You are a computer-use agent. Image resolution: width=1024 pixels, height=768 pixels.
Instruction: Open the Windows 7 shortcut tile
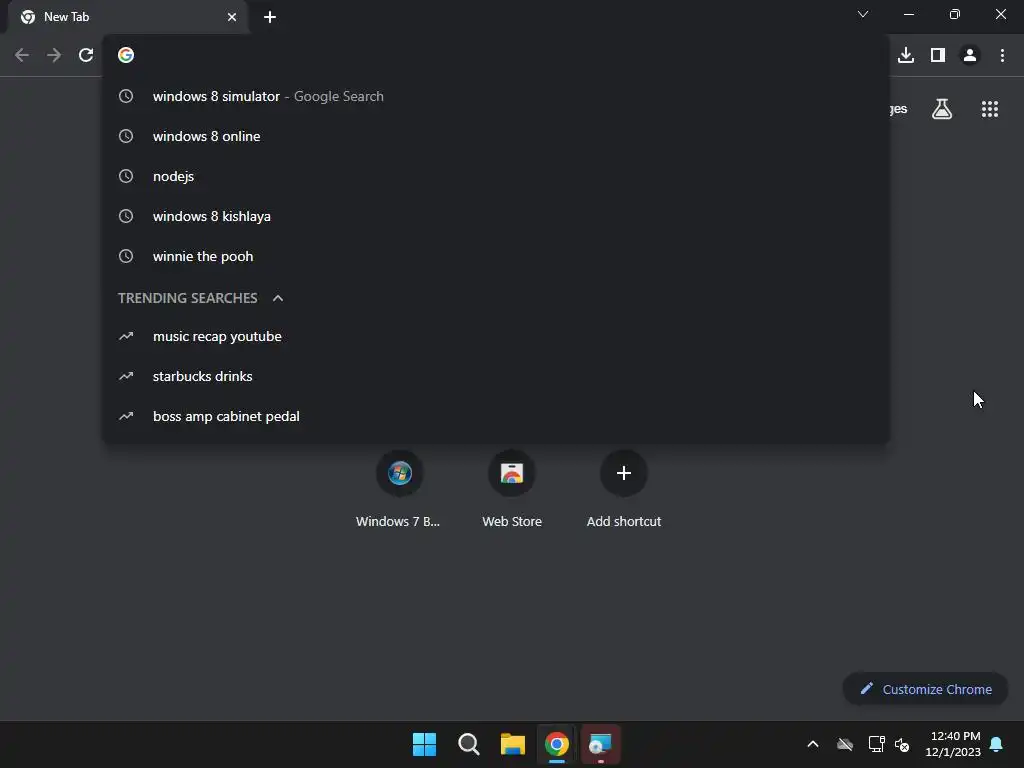(399, 488)
